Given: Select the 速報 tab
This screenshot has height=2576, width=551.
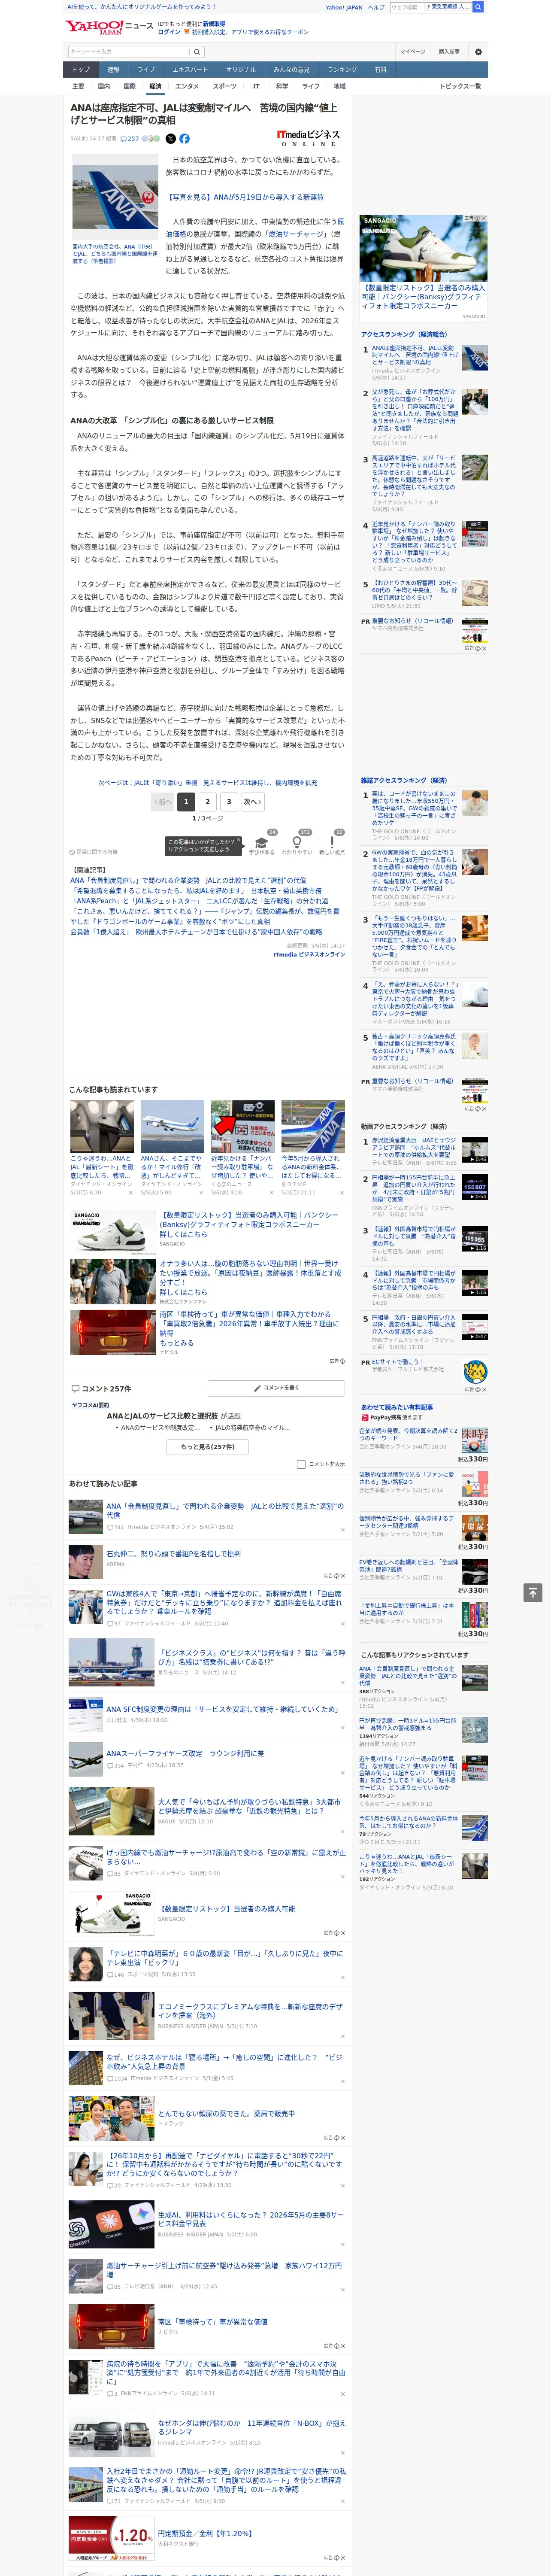Looking at the screenshot, I should [113, 70].
